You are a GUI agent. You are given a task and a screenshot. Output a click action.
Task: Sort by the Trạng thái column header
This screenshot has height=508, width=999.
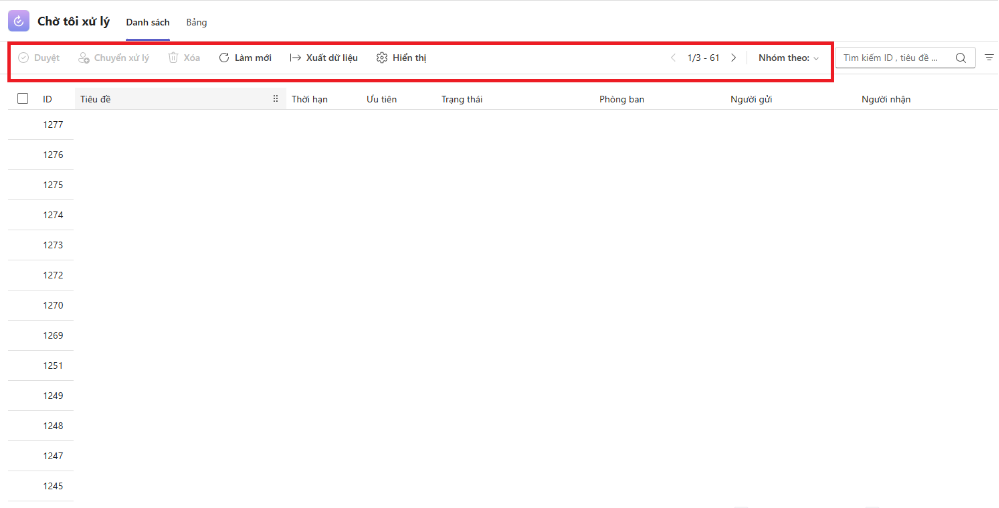click(x=462, y=99)
